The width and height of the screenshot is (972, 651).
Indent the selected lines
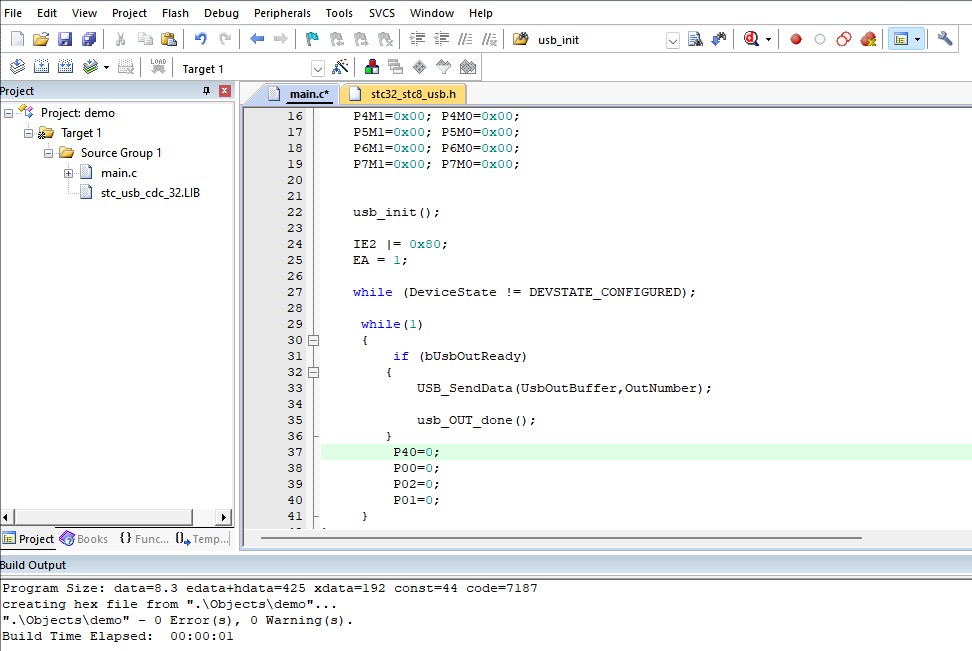pyautogui.click(x=417, y=39)
